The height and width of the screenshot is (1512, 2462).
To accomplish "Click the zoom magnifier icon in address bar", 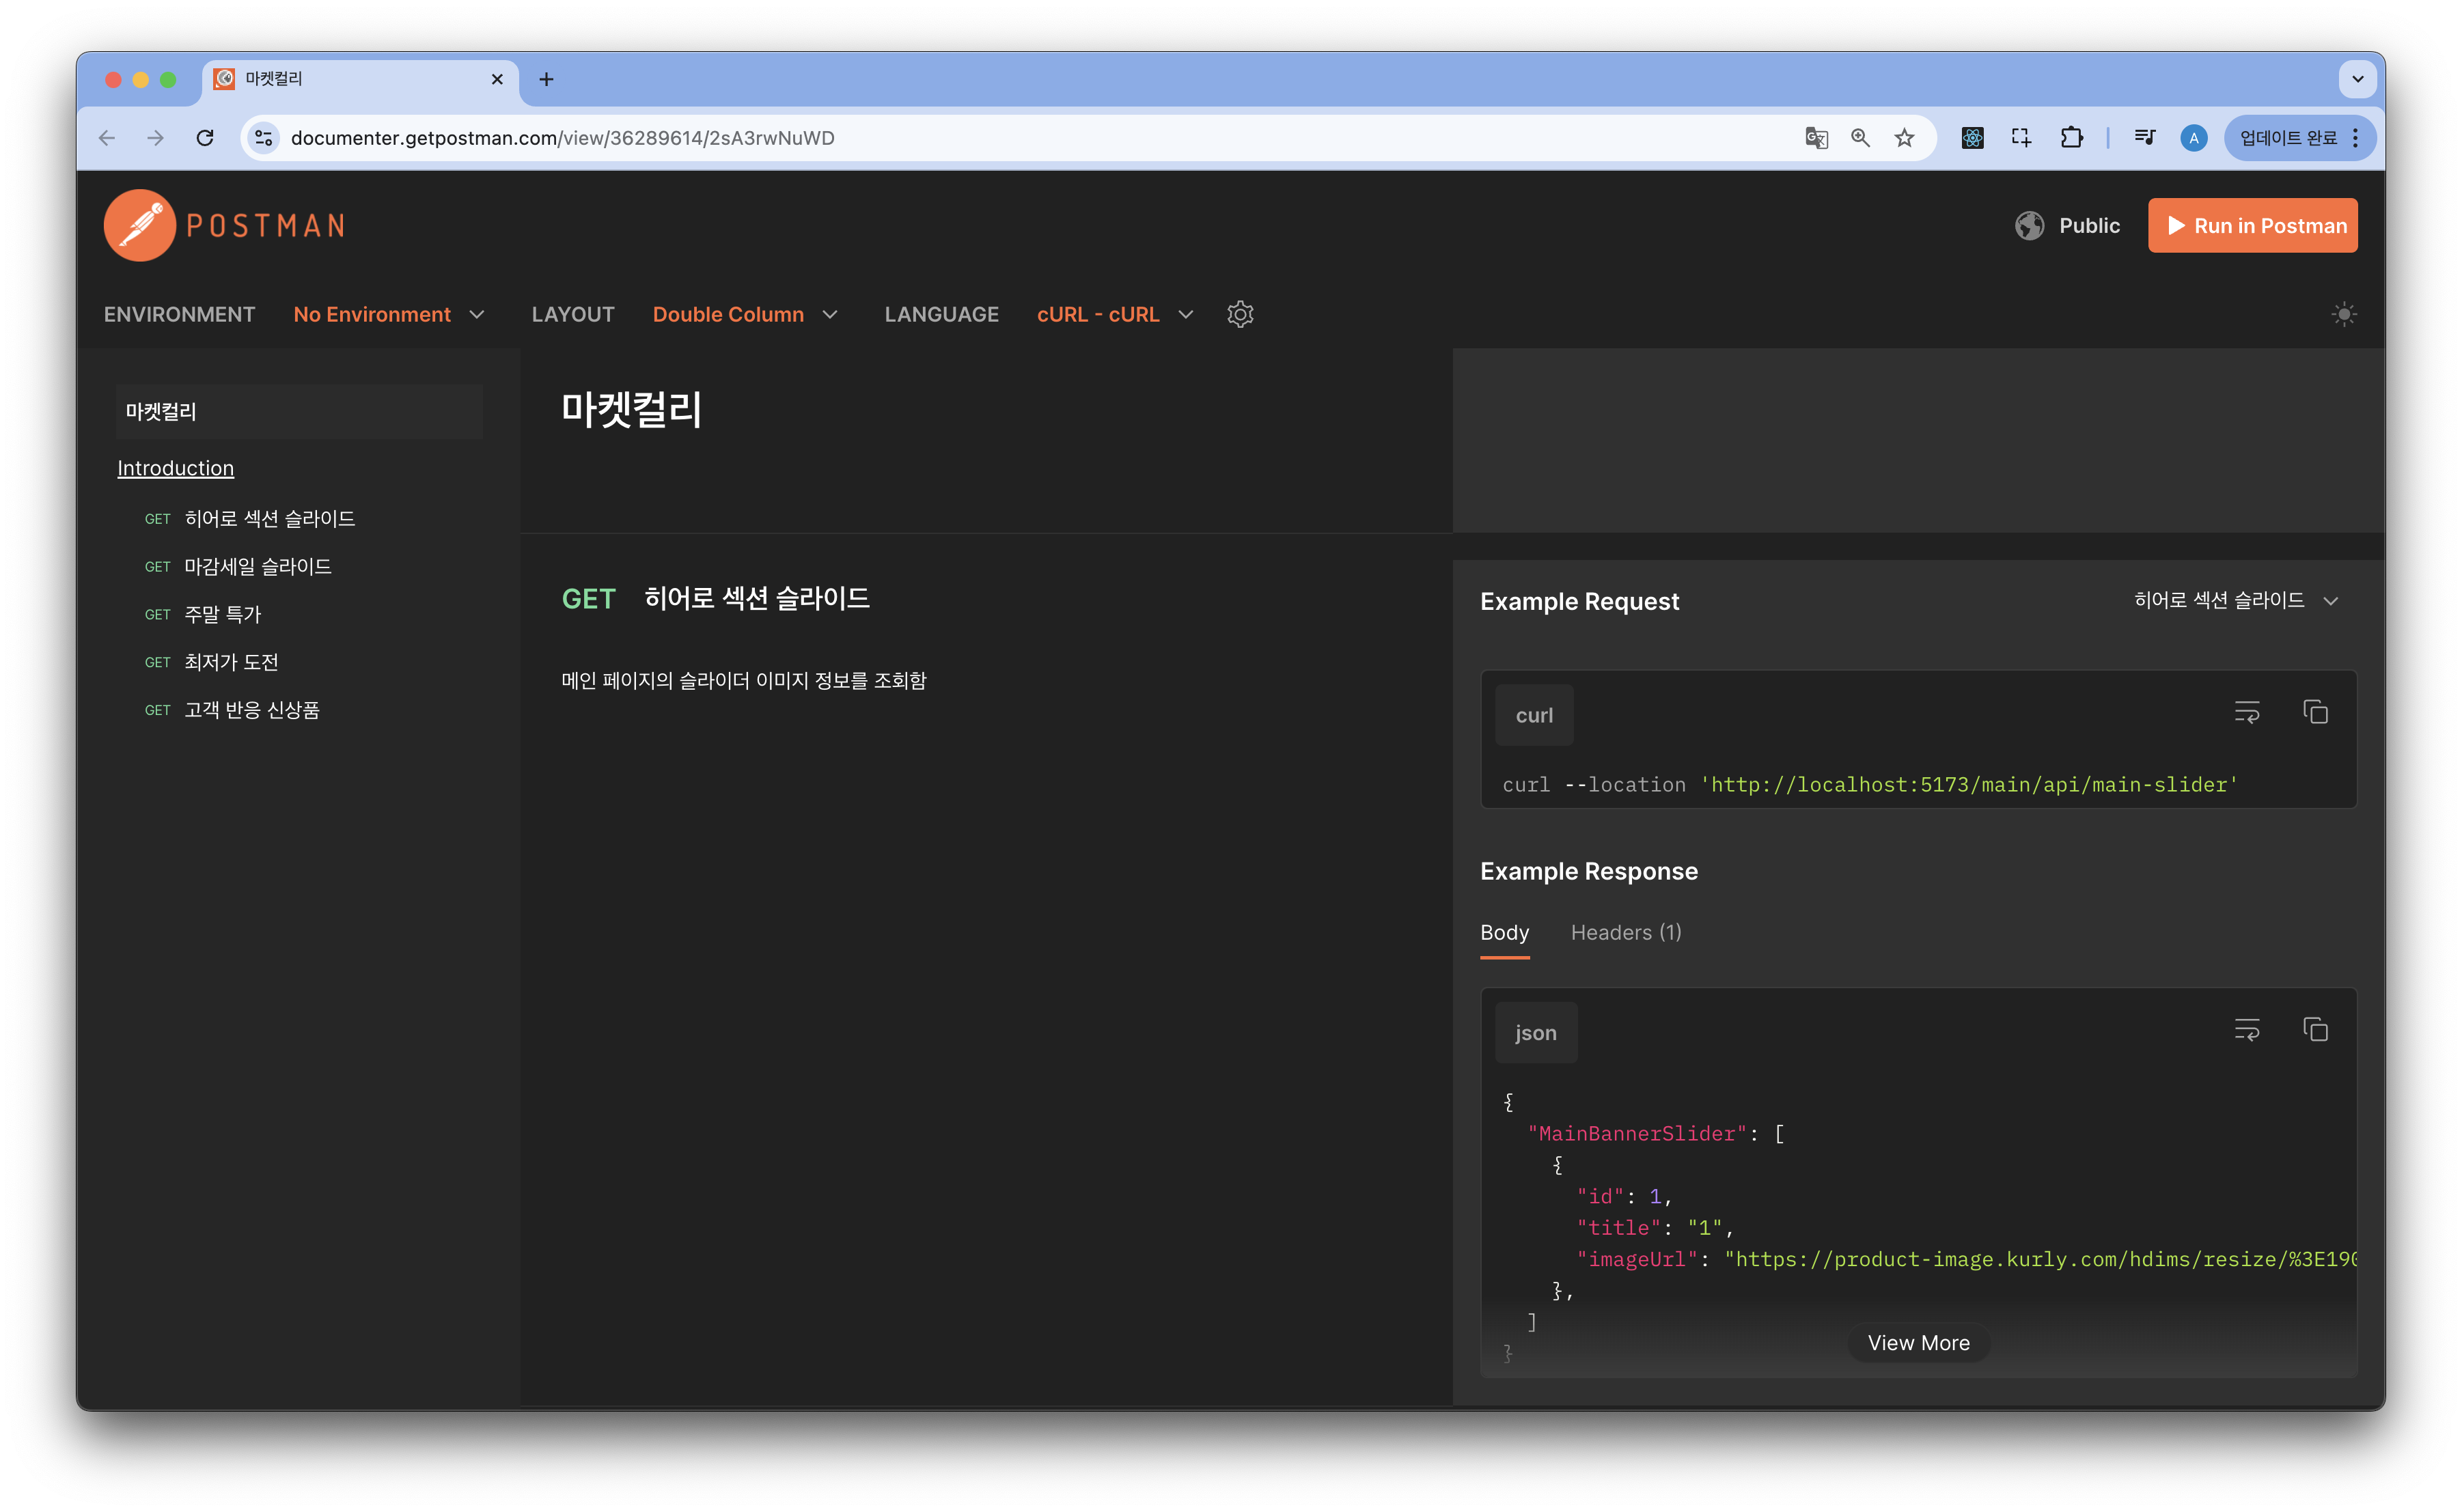I will 1860,138.
